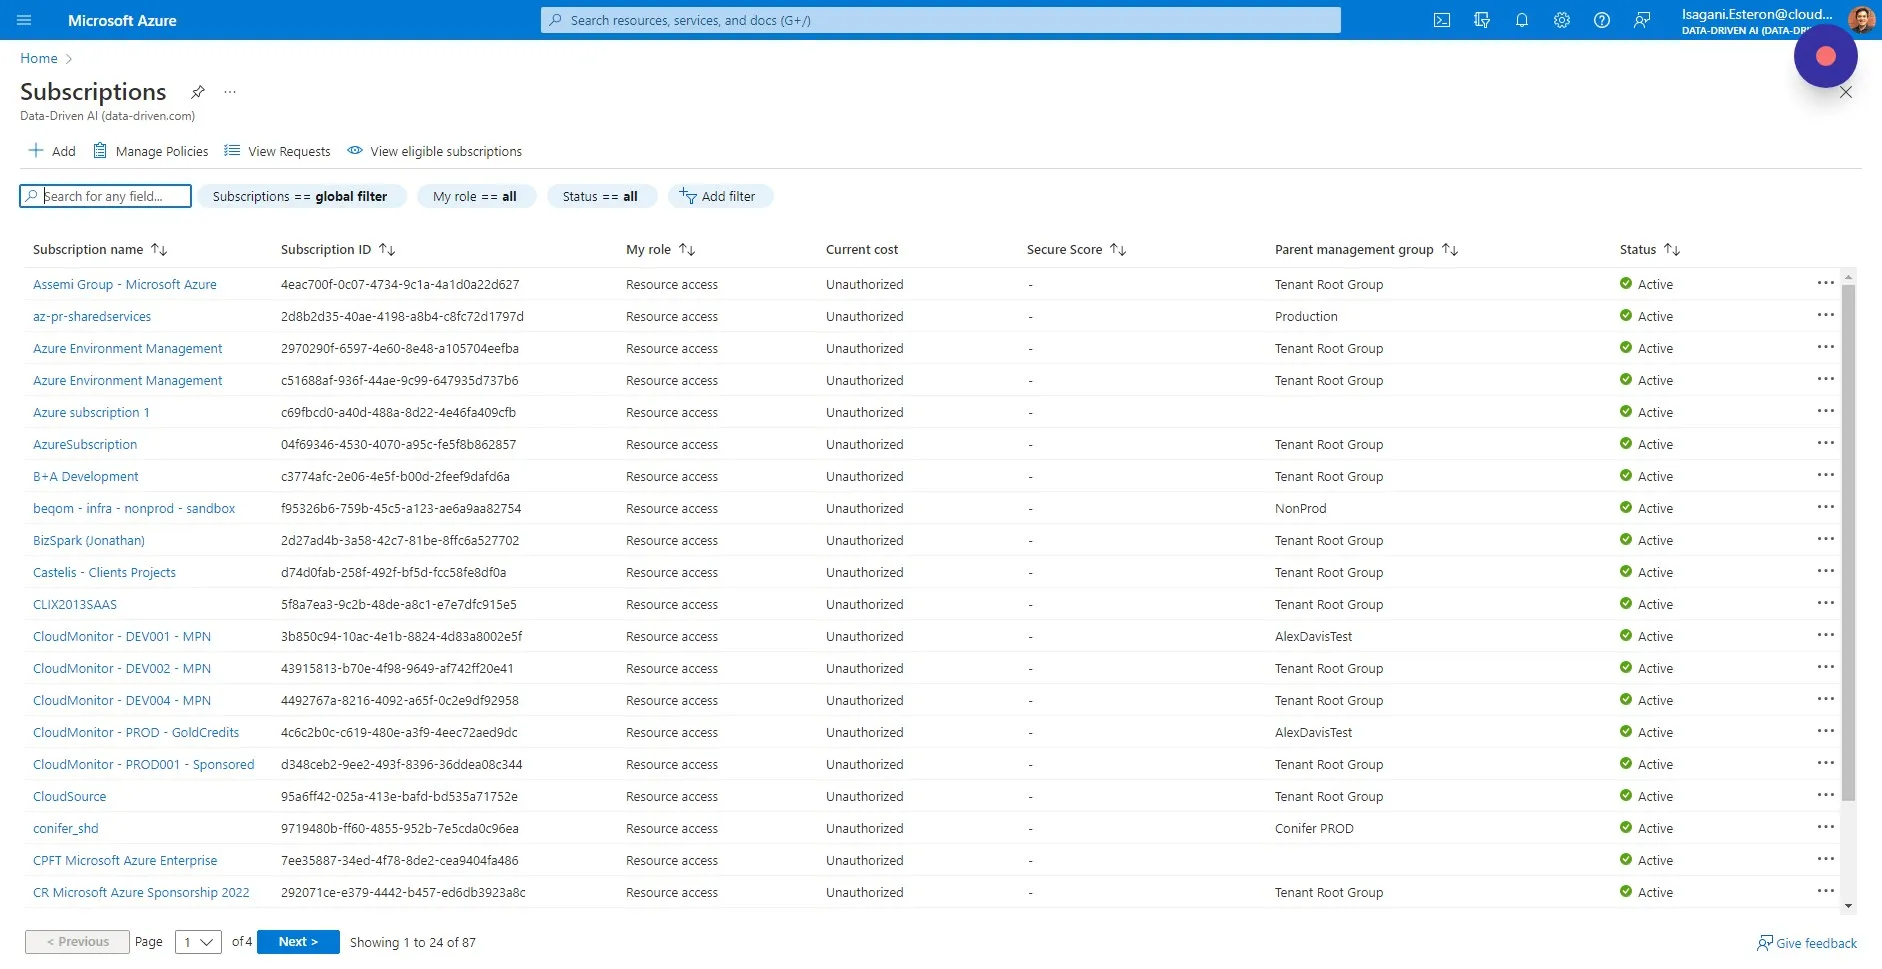Open CloudMonitor - DEV004 - MPN subscription
Screen dimensions: 1882x969
click(122, 700)
